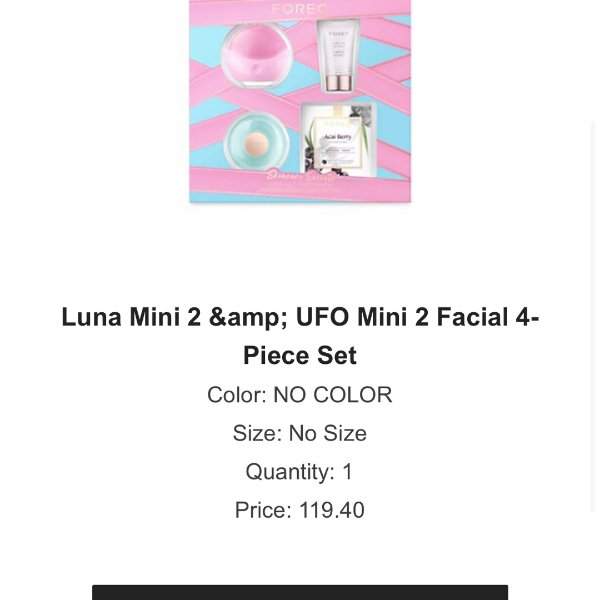This screenshot has width=600, height=600.
Task: Click the white FOREO cream tube
Action: pyautogui.click(x=338, y=56)
